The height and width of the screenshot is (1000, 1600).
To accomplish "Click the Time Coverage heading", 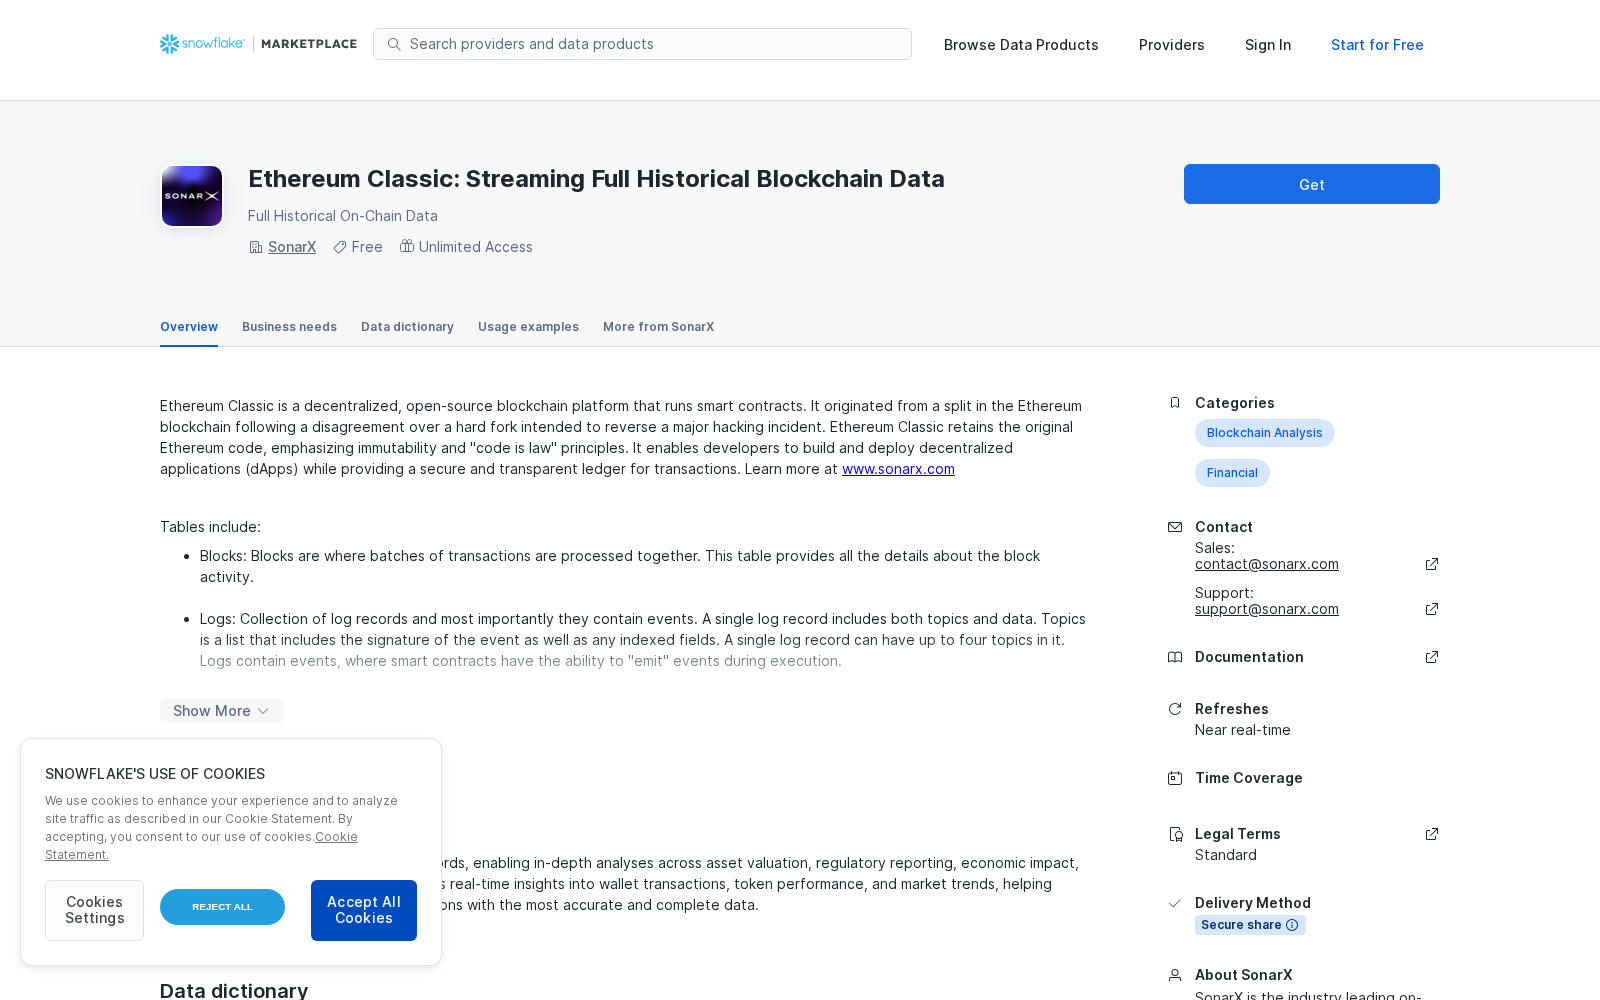I will tap(1248, 778).
